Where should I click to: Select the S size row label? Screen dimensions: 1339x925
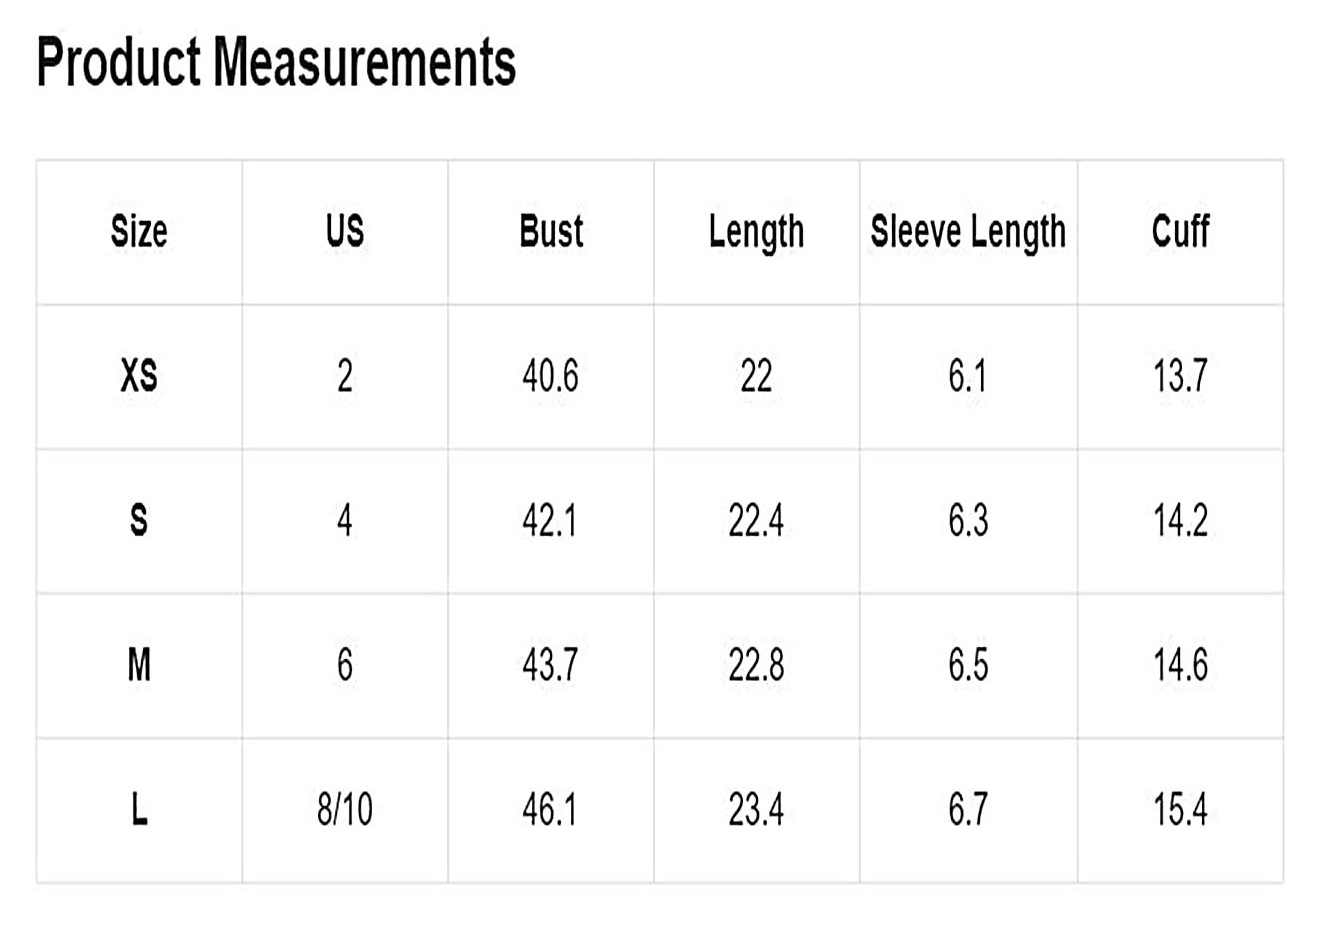click(x=139, y=521)
